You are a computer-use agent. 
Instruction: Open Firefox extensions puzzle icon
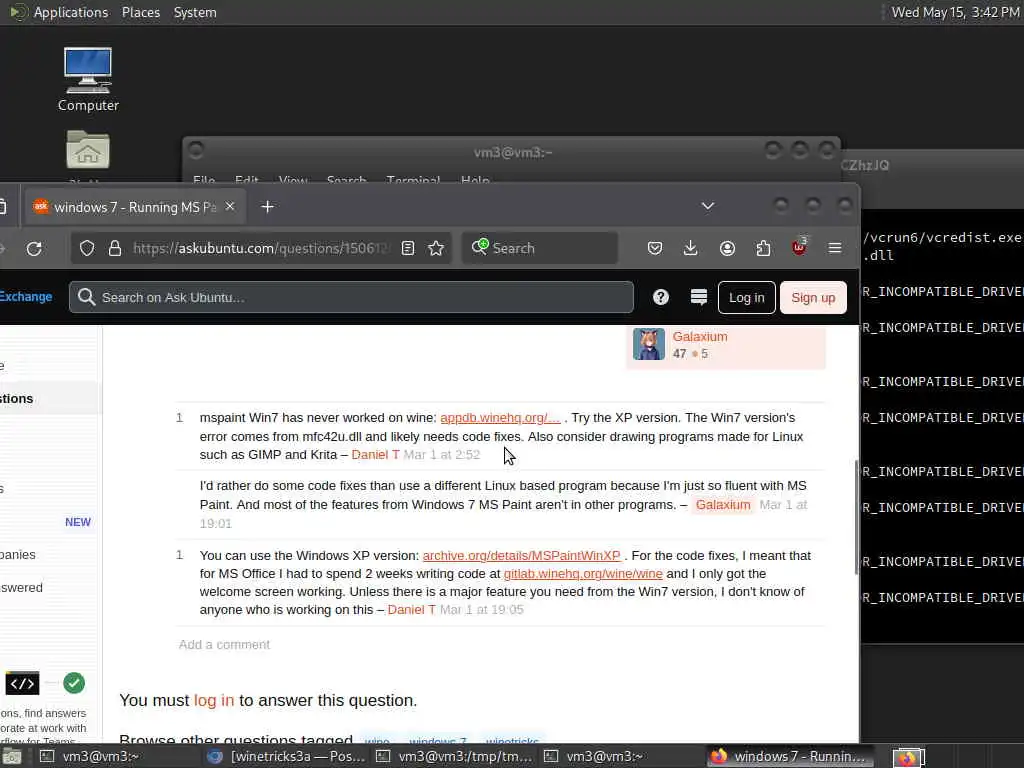[763, 248]
